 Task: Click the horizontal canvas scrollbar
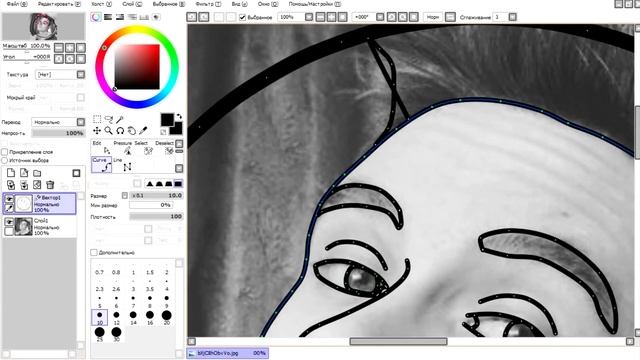[398, 341]
